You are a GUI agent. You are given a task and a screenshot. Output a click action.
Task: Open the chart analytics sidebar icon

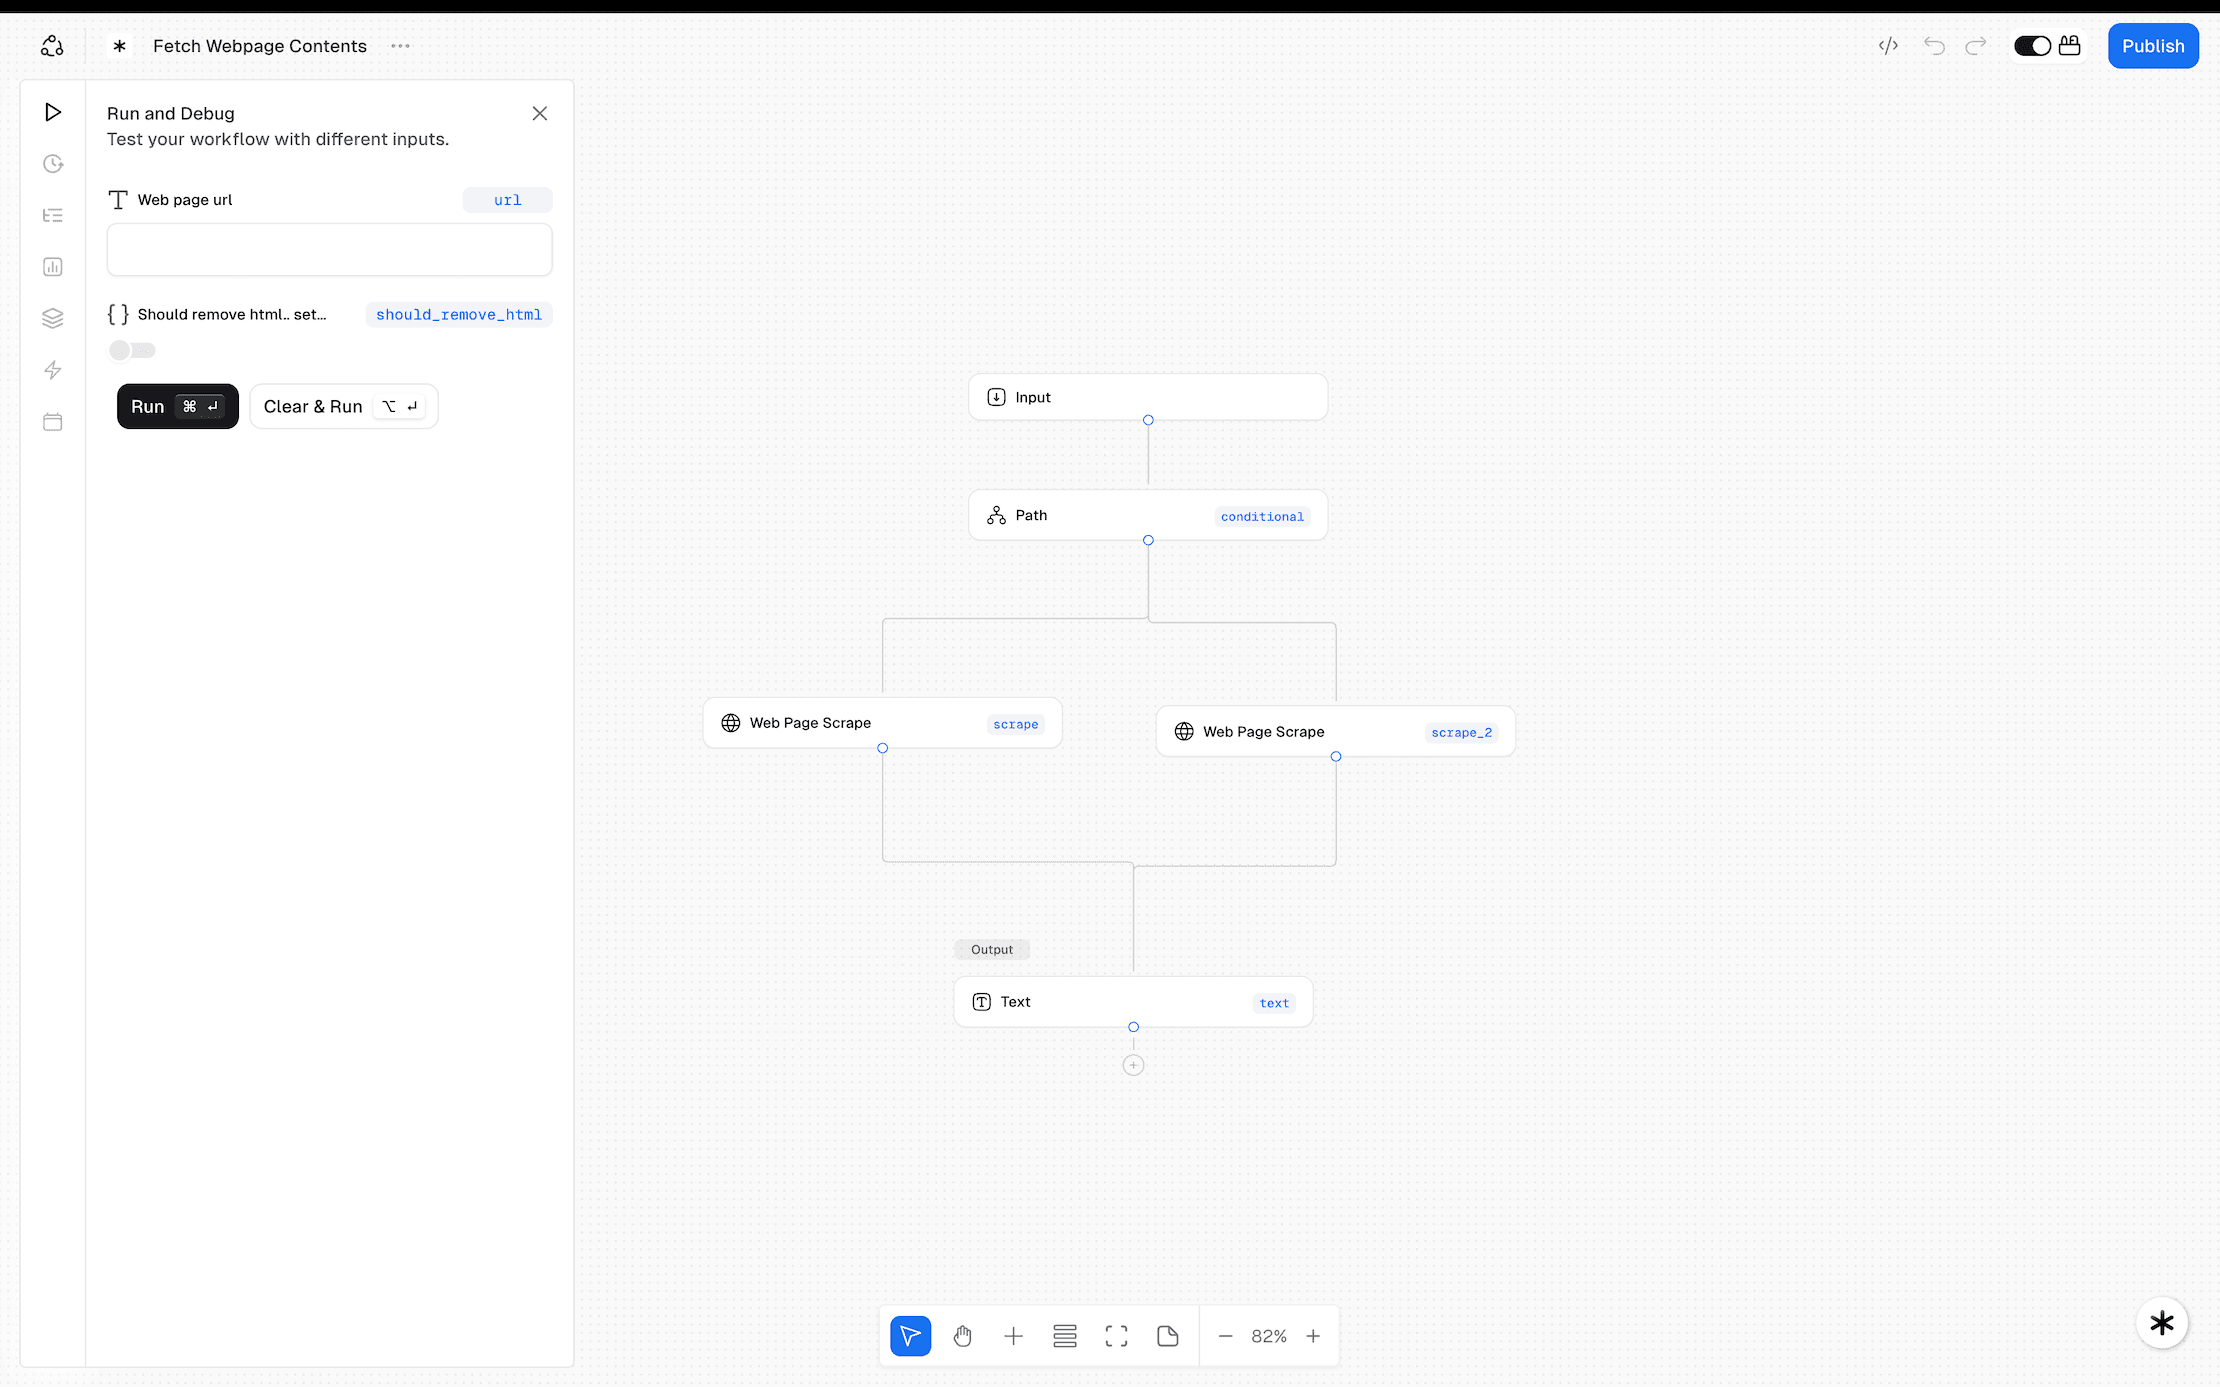pos(53,267)
